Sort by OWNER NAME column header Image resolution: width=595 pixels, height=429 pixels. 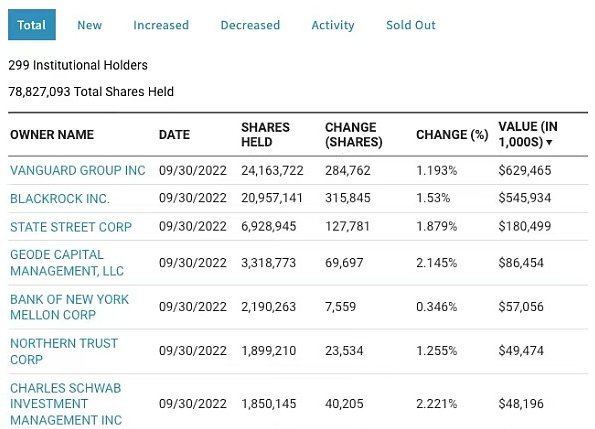tap(52, 135)
